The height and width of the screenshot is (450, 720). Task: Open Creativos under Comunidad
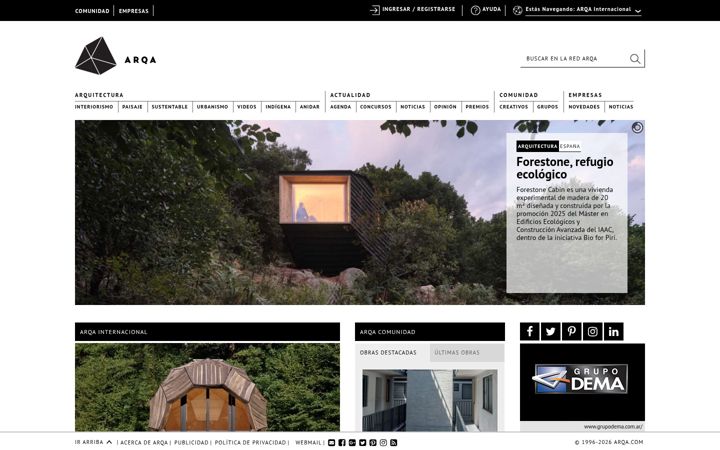click(x=513, y=107)
